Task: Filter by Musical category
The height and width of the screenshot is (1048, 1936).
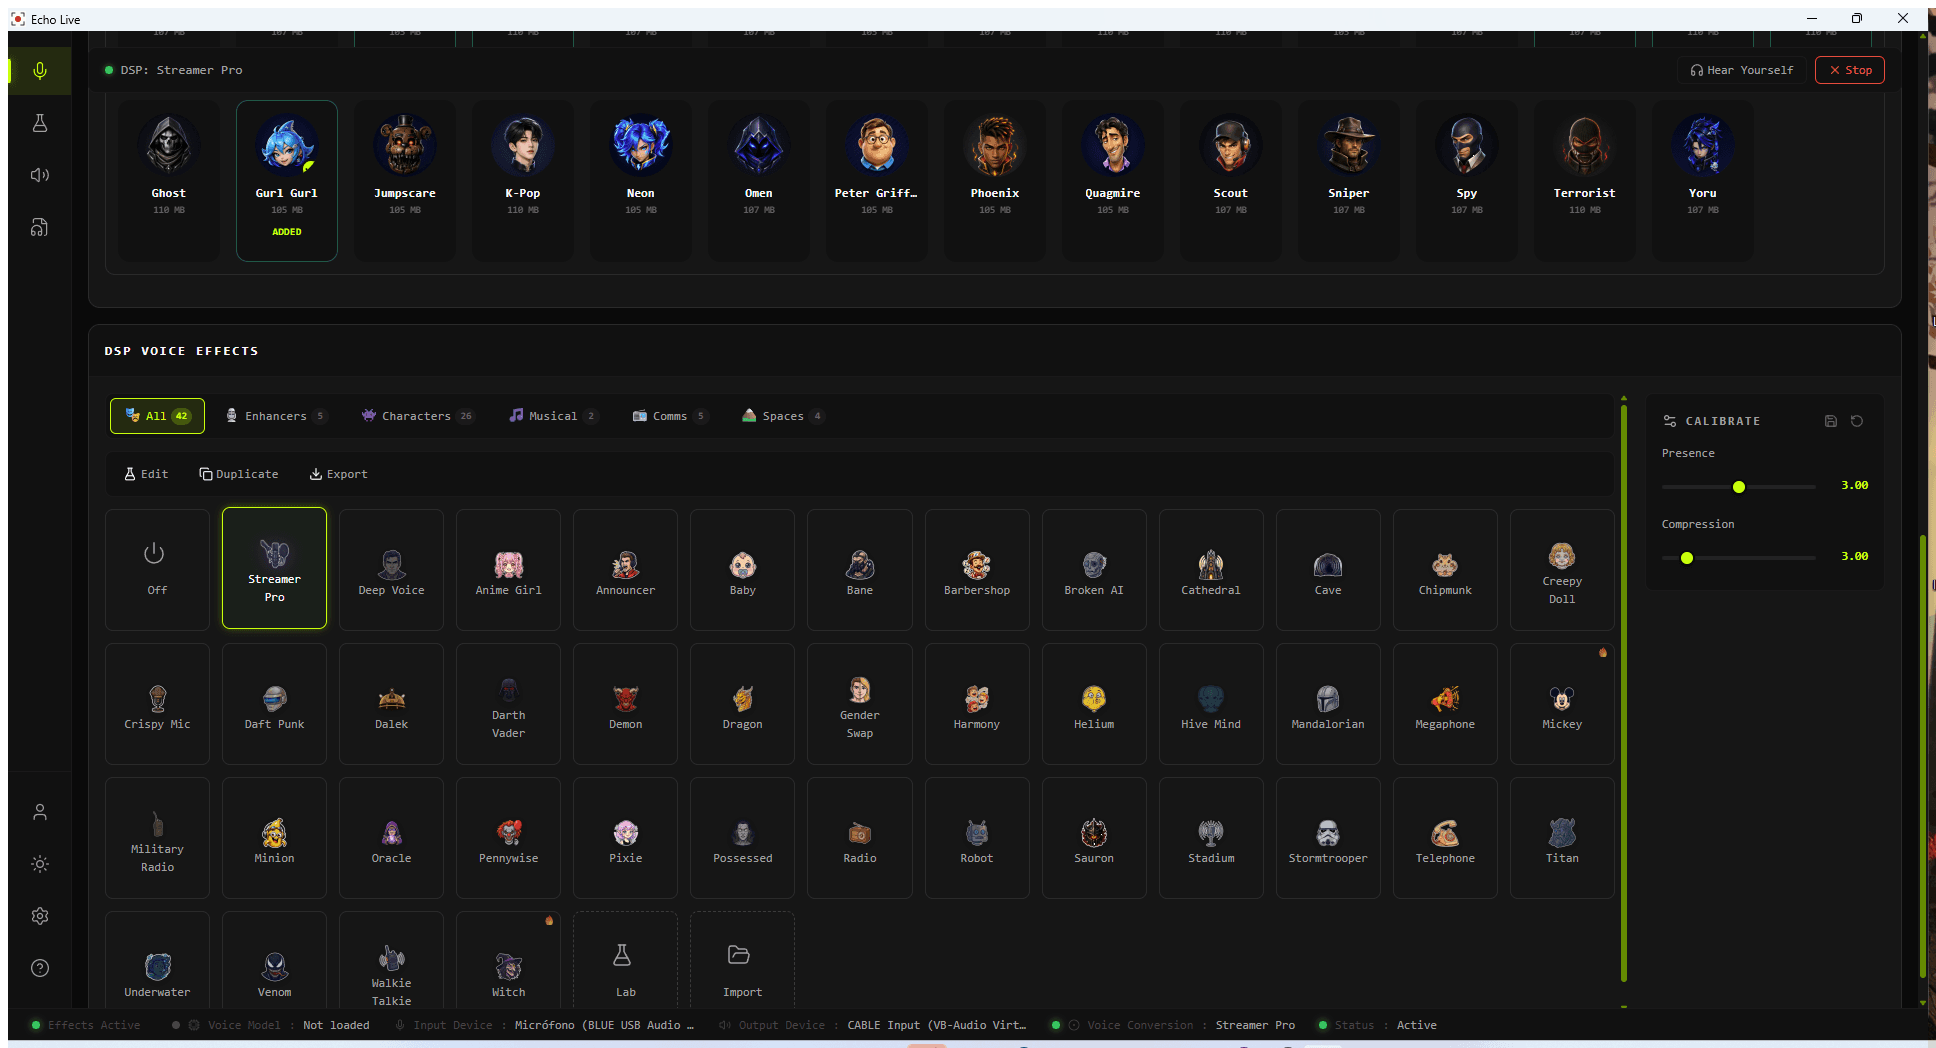Action: [552, 416]
